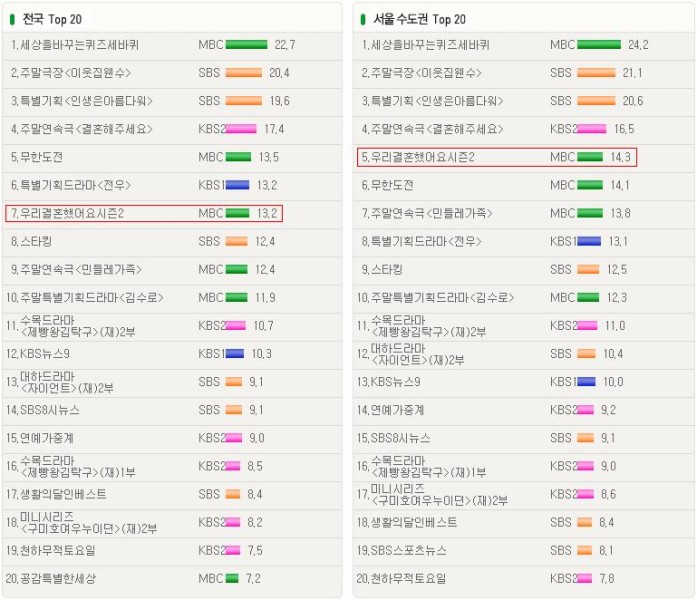
Task: Select '18.미니시리즈<구미호여우누이뎐>(재)2부' in the 전국 list
Action: (x=81, y=522)
